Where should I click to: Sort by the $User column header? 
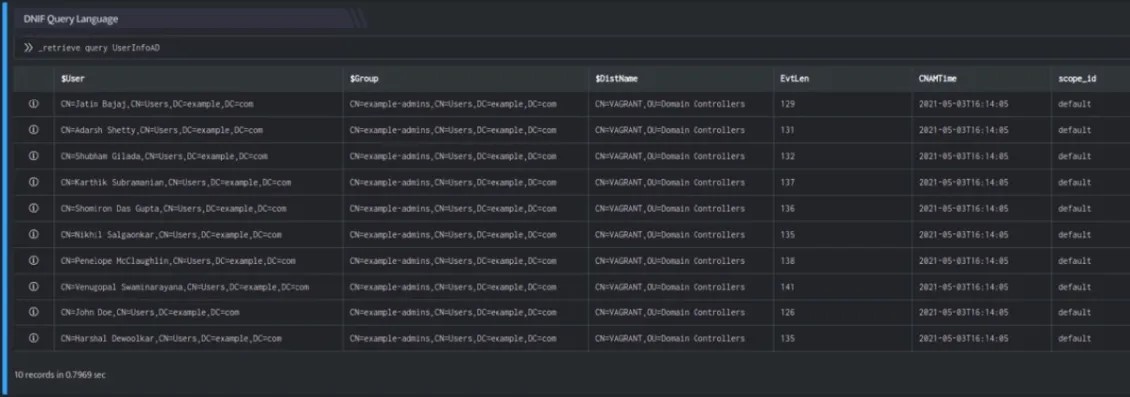198,79
